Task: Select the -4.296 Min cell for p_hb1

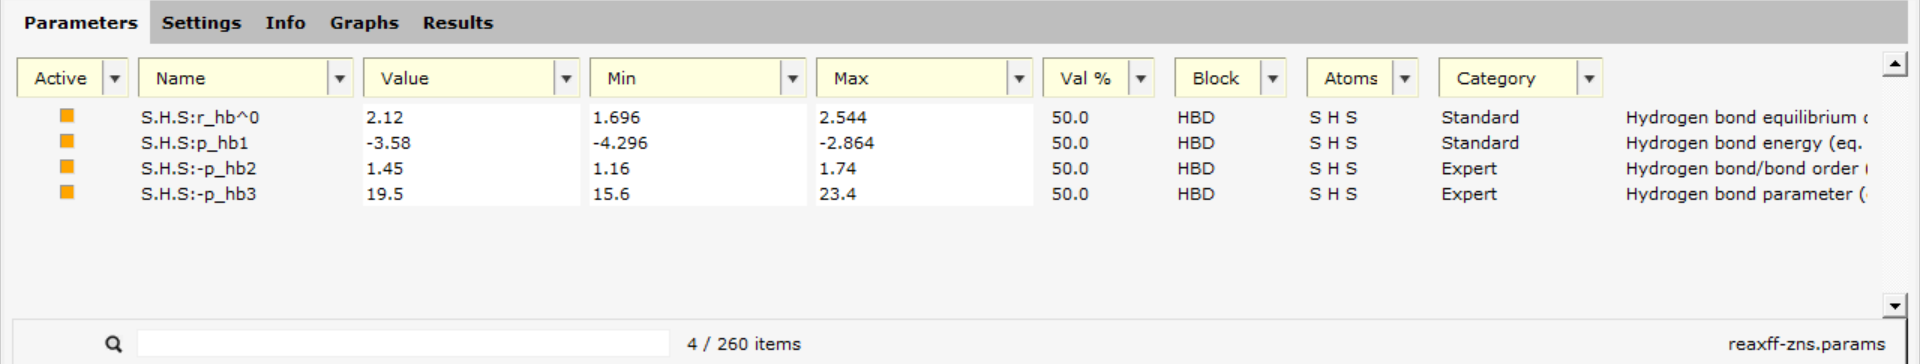Action: coord(698,143)
